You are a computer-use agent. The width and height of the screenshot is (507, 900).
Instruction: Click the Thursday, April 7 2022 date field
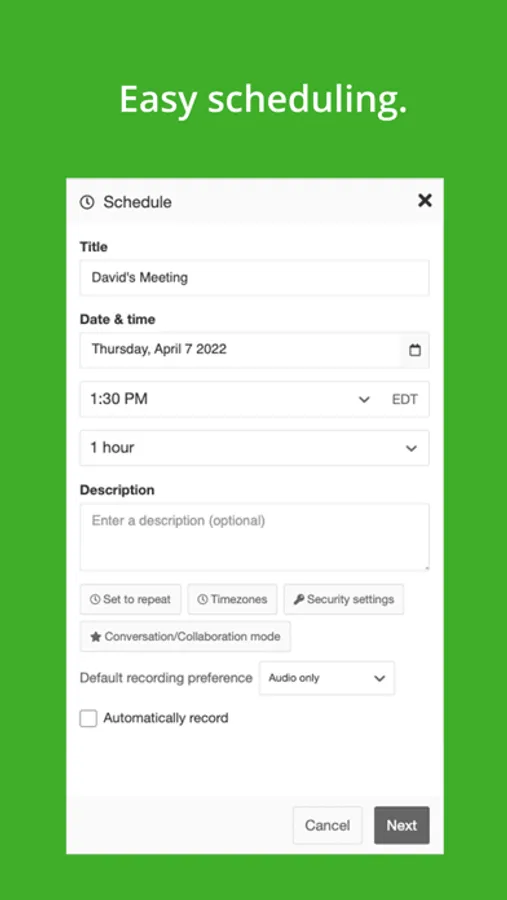pos(254,350)
